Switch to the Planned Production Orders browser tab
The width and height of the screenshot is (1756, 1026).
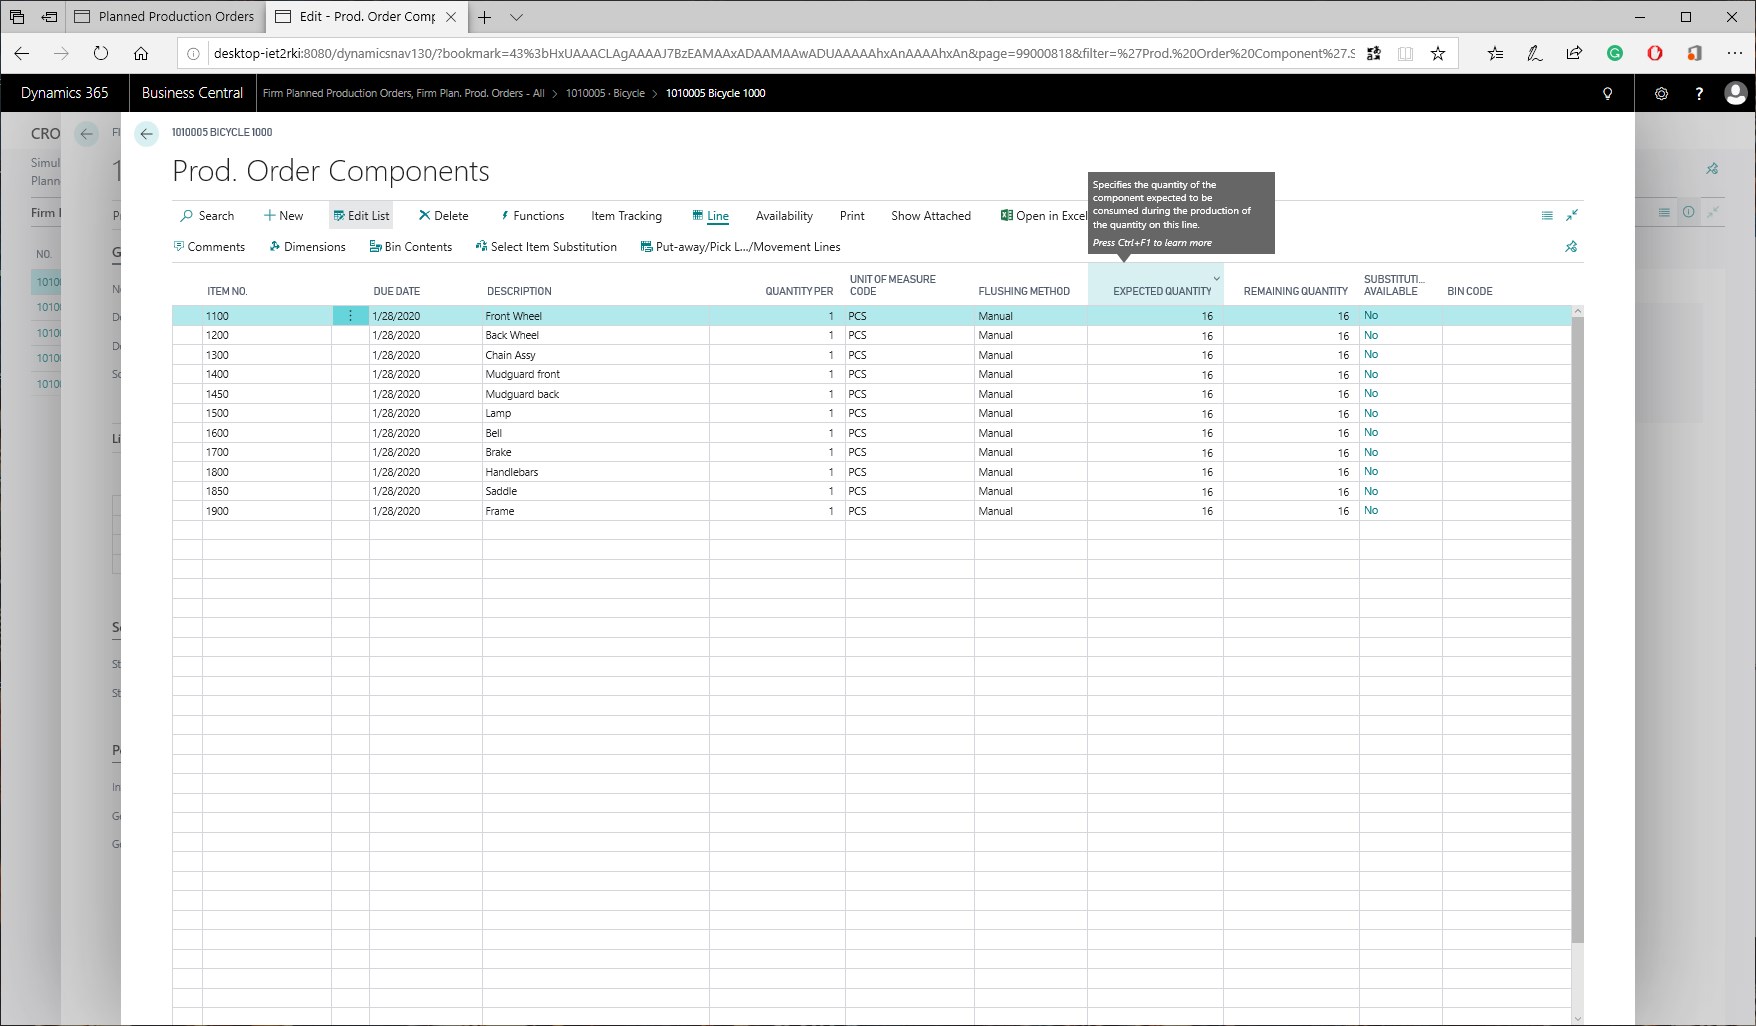[166, 17]
